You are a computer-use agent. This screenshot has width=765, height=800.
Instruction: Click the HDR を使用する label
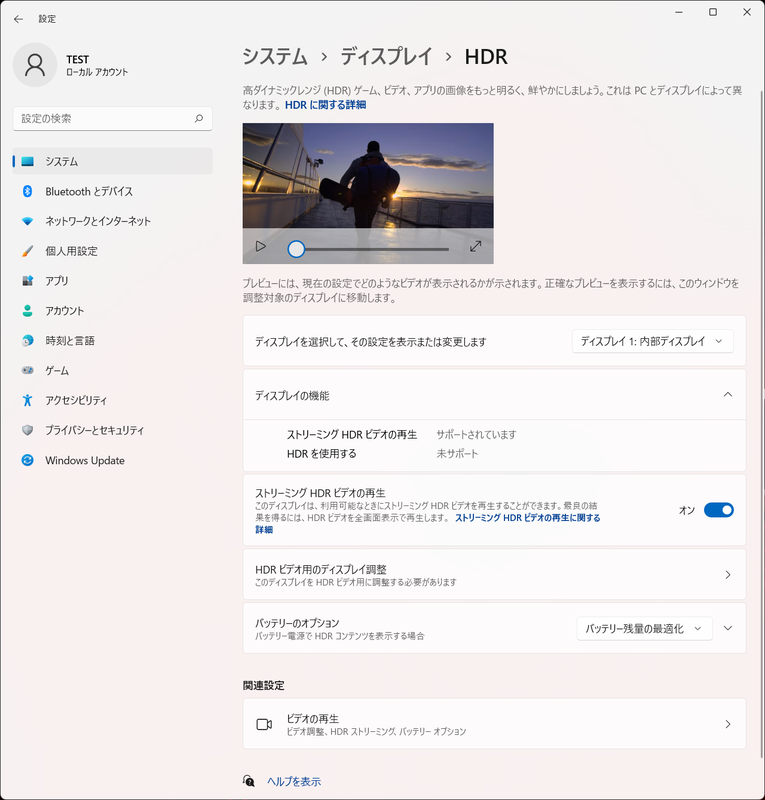click(x=322, y=454)
